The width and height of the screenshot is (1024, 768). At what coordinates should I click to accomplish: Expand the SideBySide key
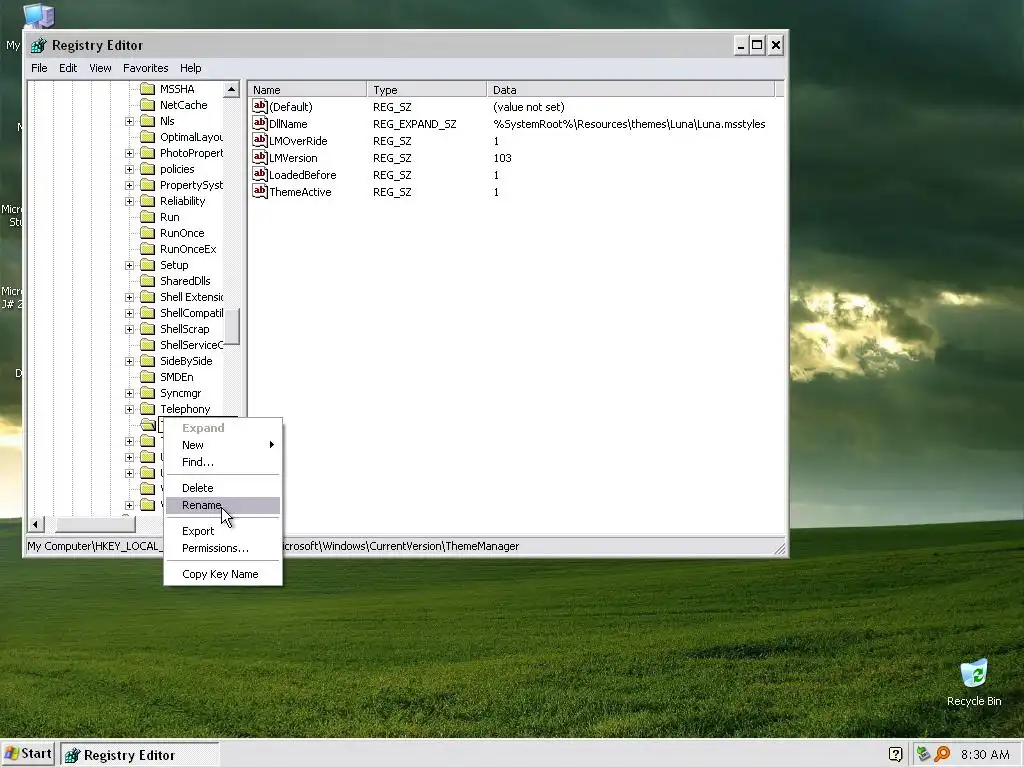pos(129,361)
